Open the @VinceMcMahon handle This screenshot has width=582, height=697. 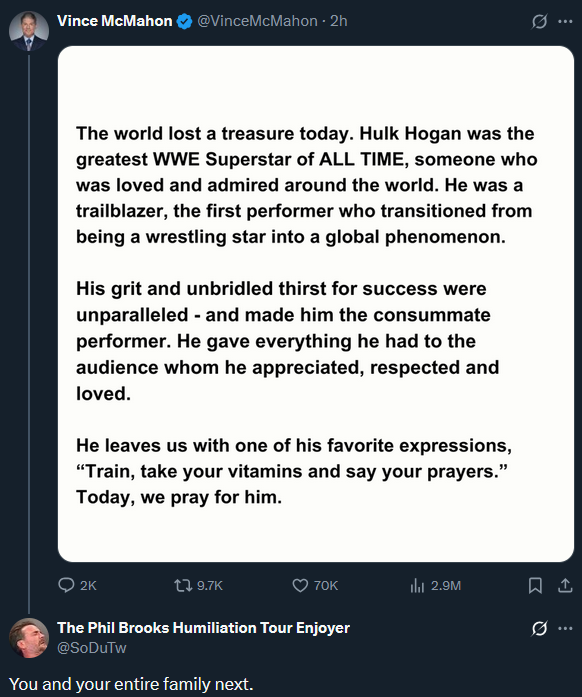coord(257,21)
